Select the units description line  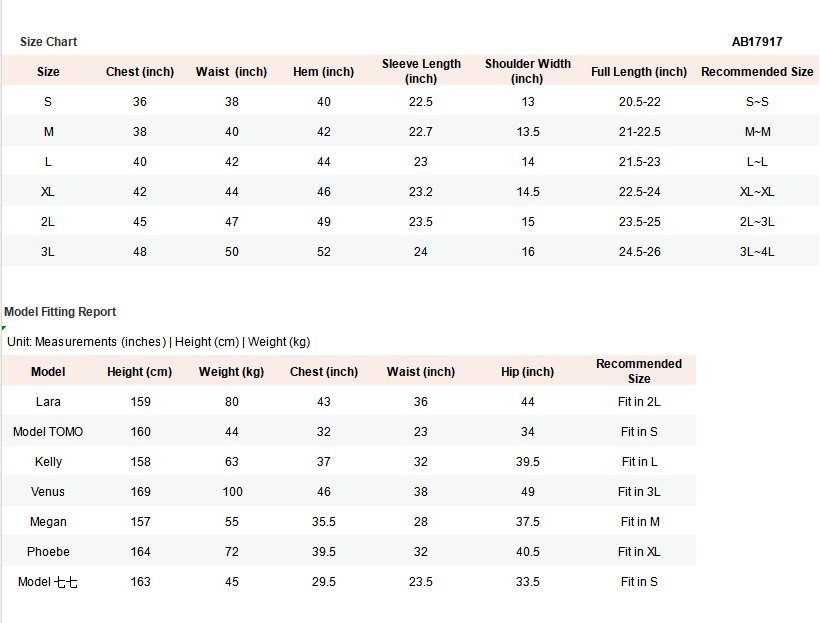coord(158,342)
